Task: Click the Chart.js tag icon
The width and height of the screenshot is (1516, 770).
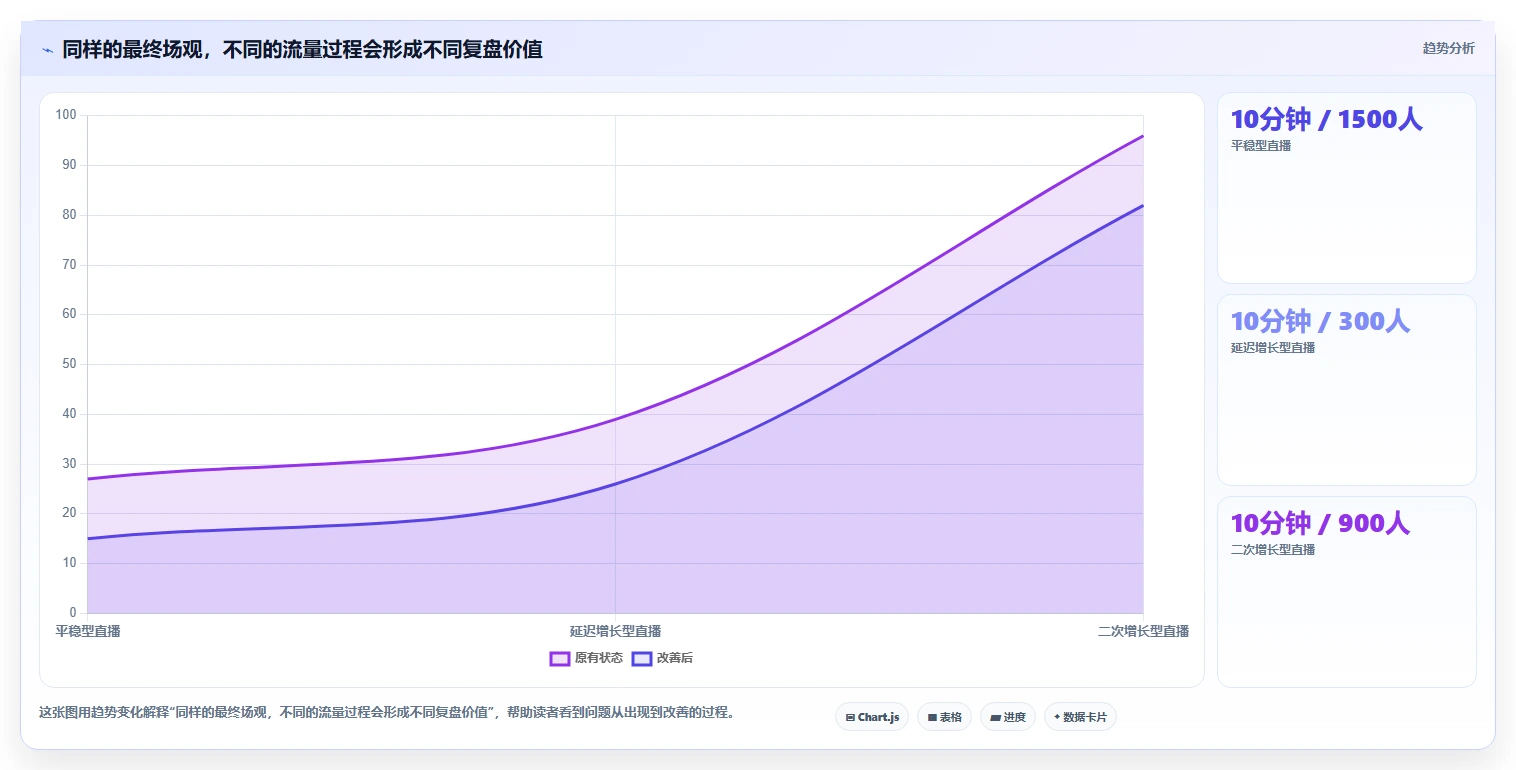Action: coord(850,717)
